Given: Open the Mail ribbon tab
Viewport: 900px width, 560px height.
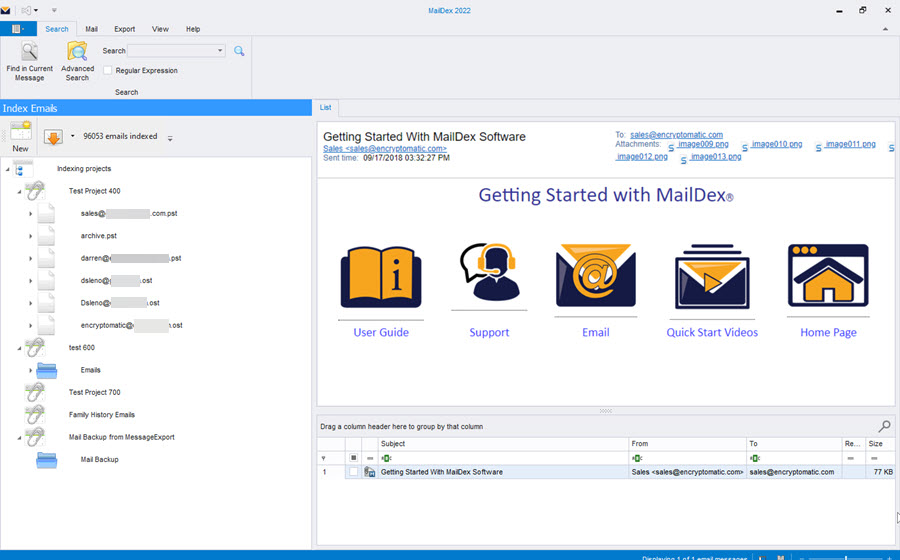Looking at the screenshot, I should coord(91,29).
